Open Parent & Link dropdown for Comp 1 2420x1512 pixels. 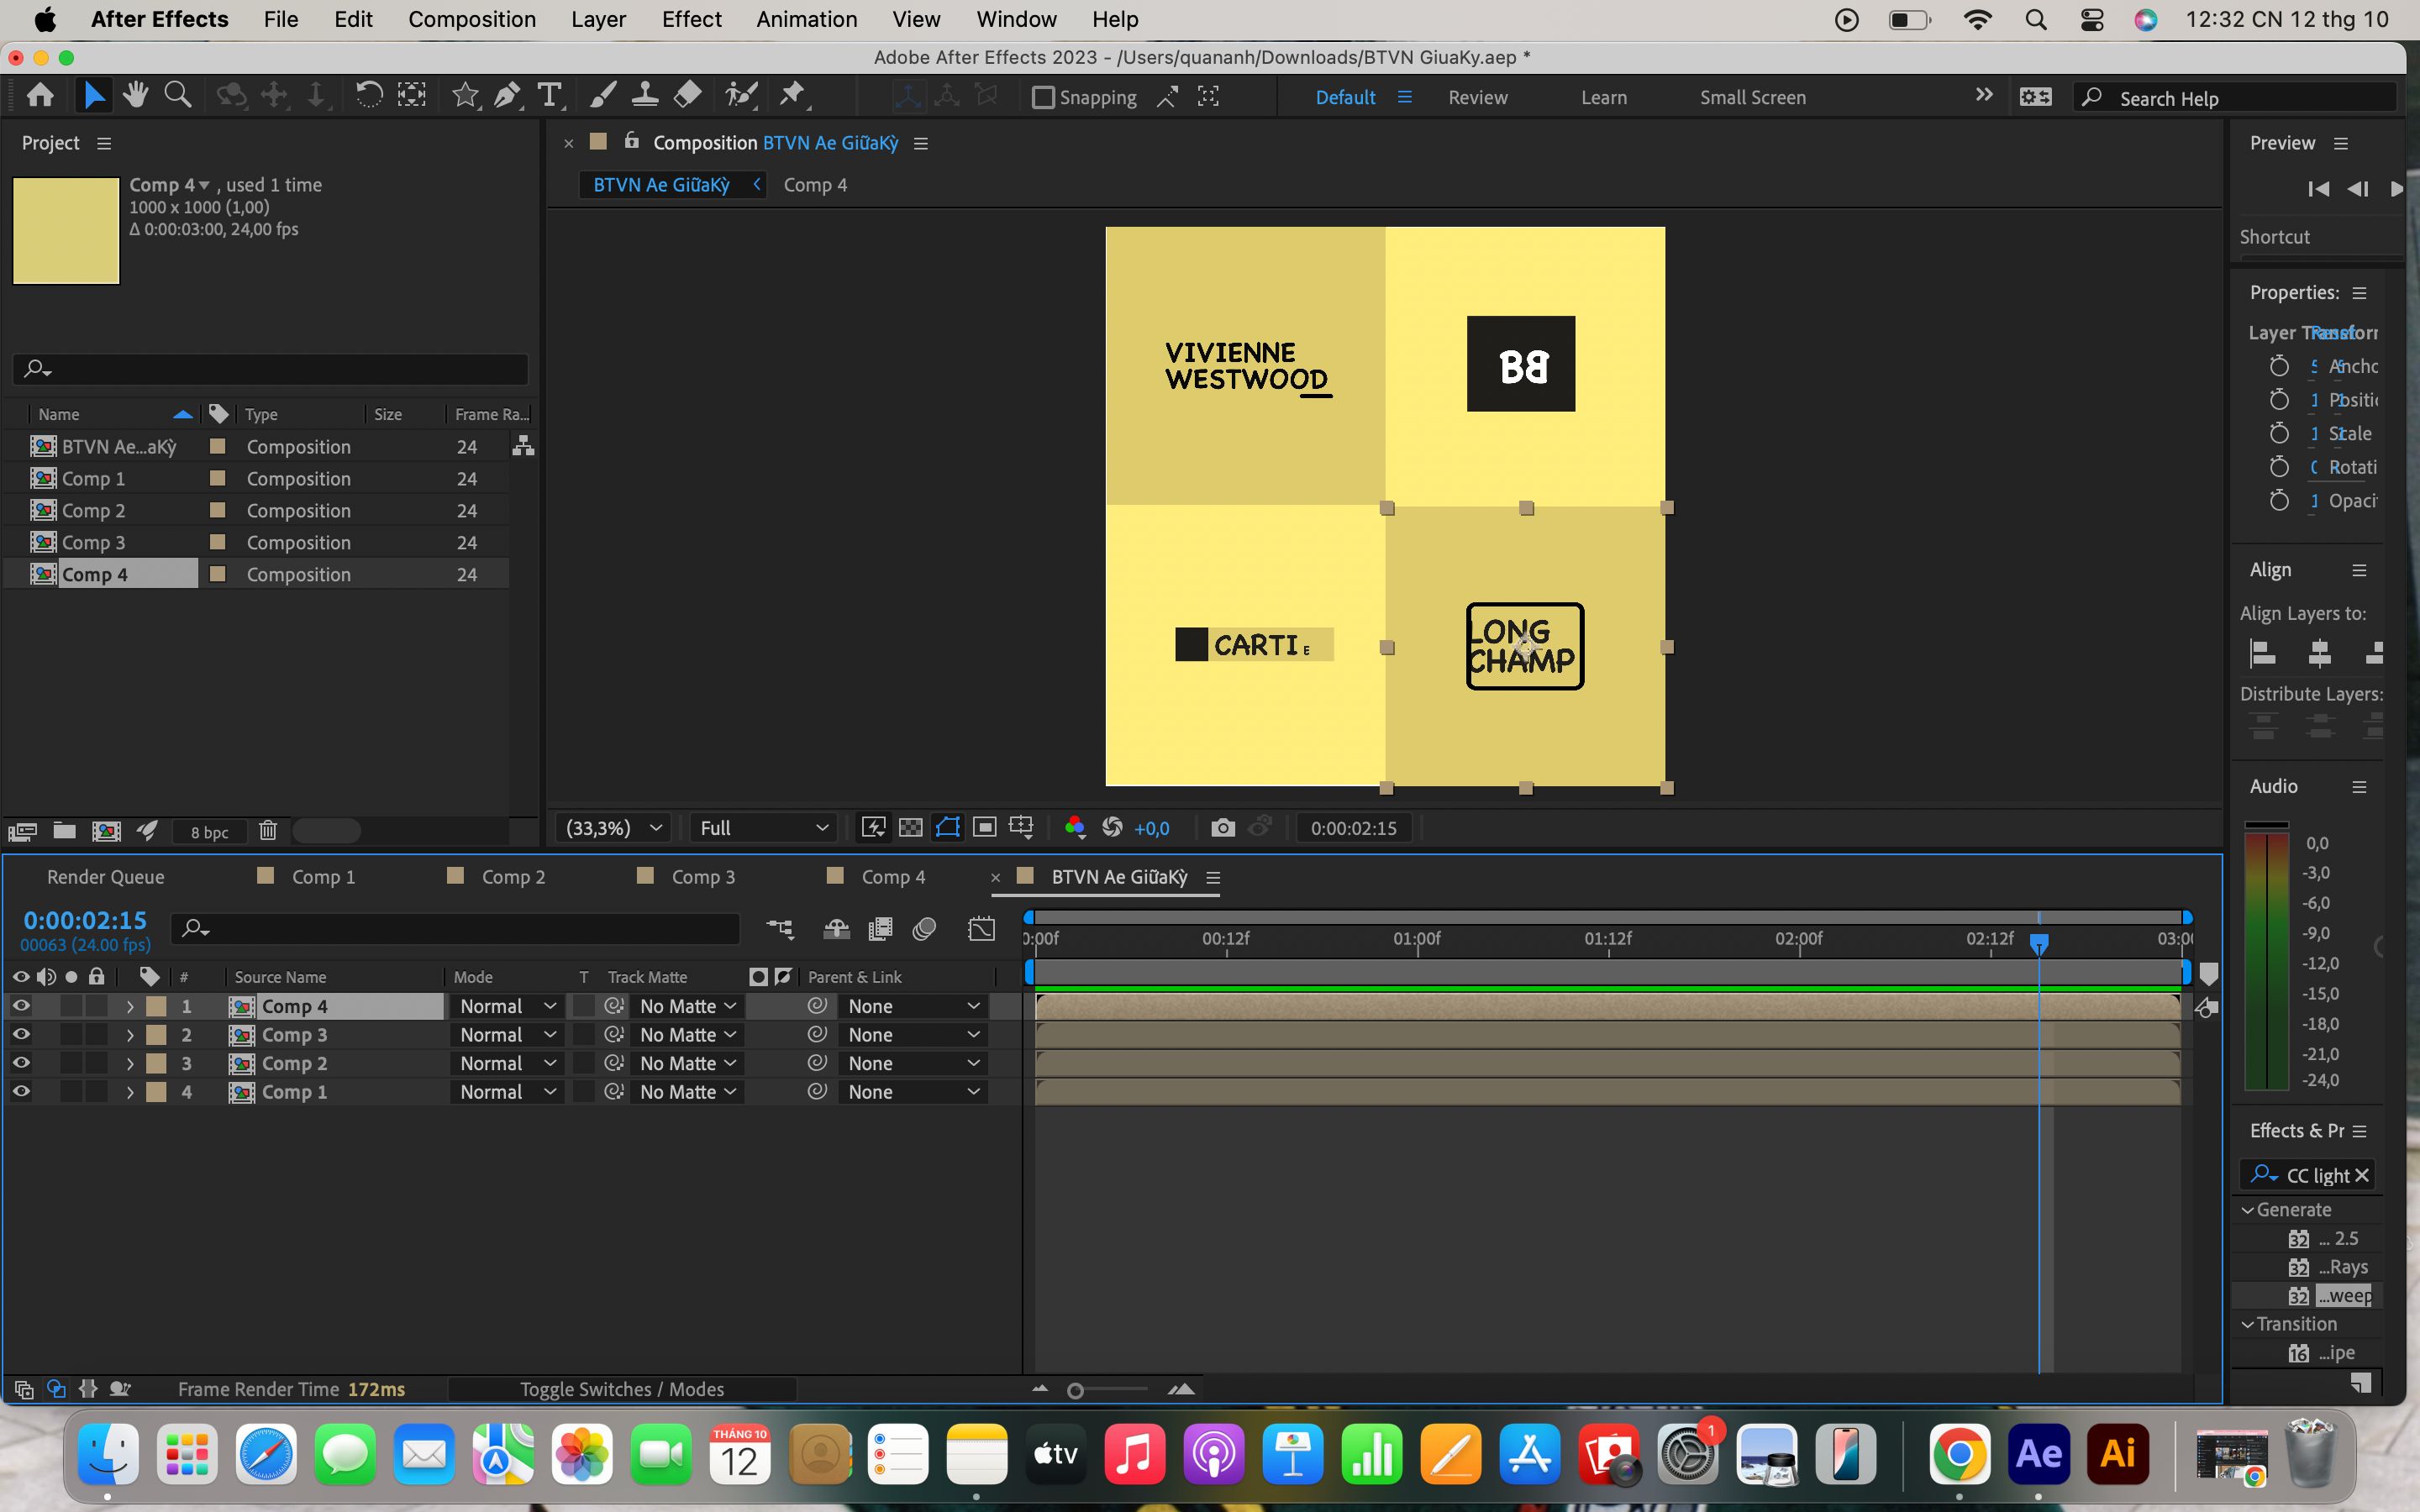click(x=913, y=1092)
